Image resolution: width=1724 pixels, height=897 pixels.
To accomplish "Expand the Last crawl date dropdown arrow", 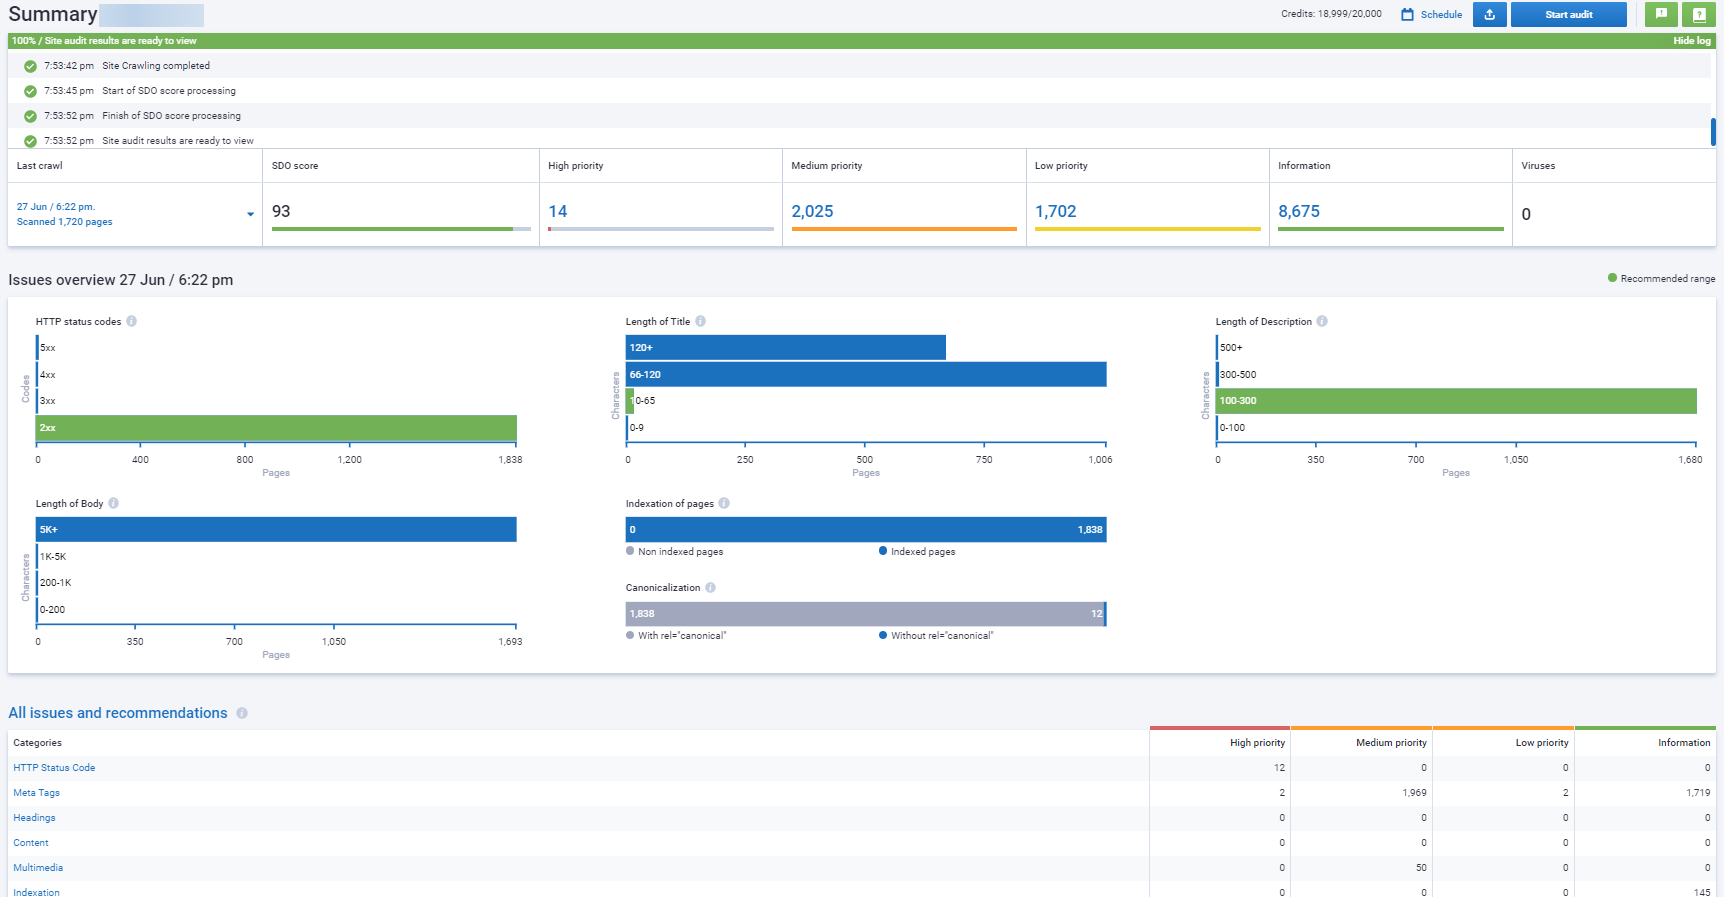I will (250, 214).
